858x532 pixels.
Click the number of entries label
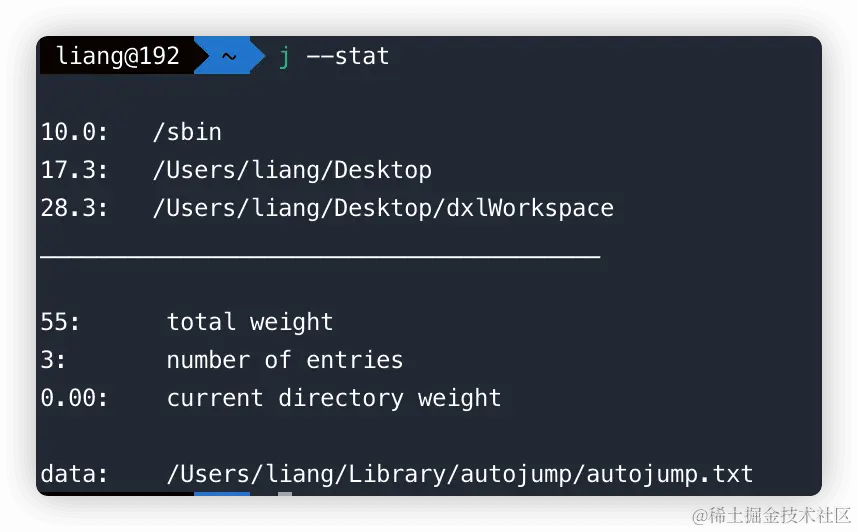click(x=285, y=360)
